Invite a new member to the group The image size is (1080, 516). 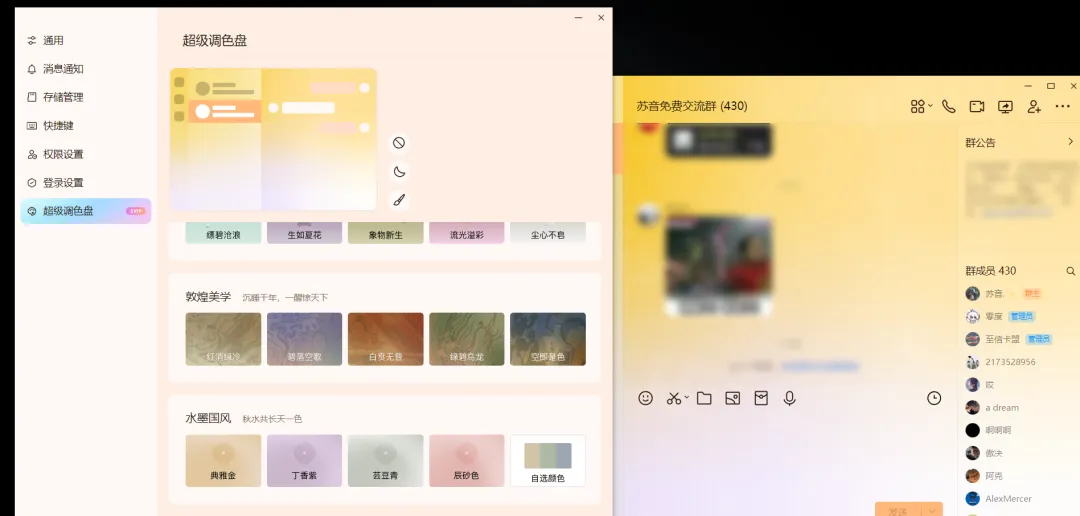pos(1034,106)
